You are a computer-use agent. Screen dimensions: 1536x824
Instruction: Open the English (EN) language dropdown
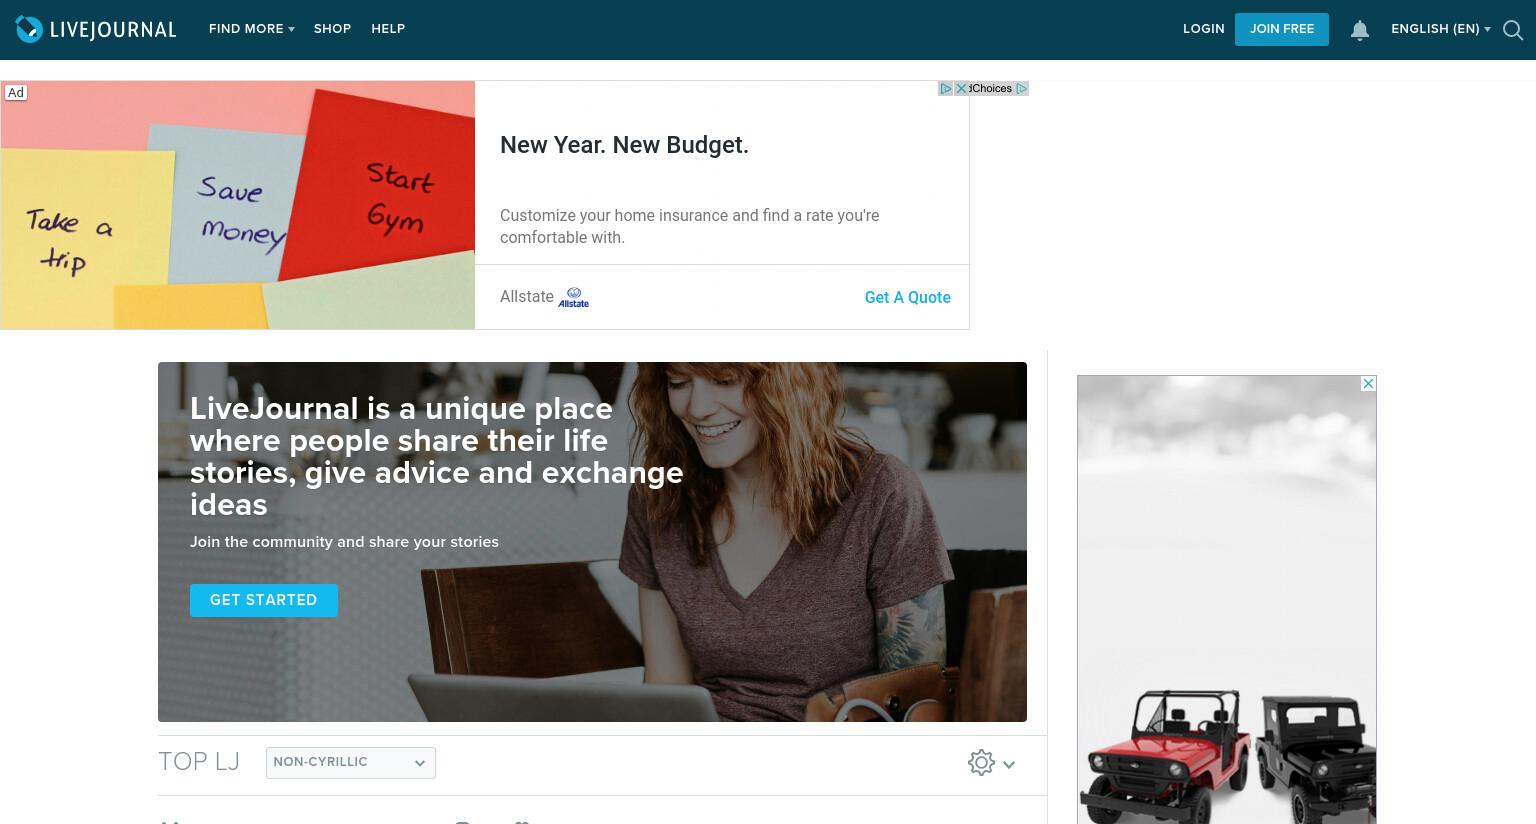coord(1440,29)
